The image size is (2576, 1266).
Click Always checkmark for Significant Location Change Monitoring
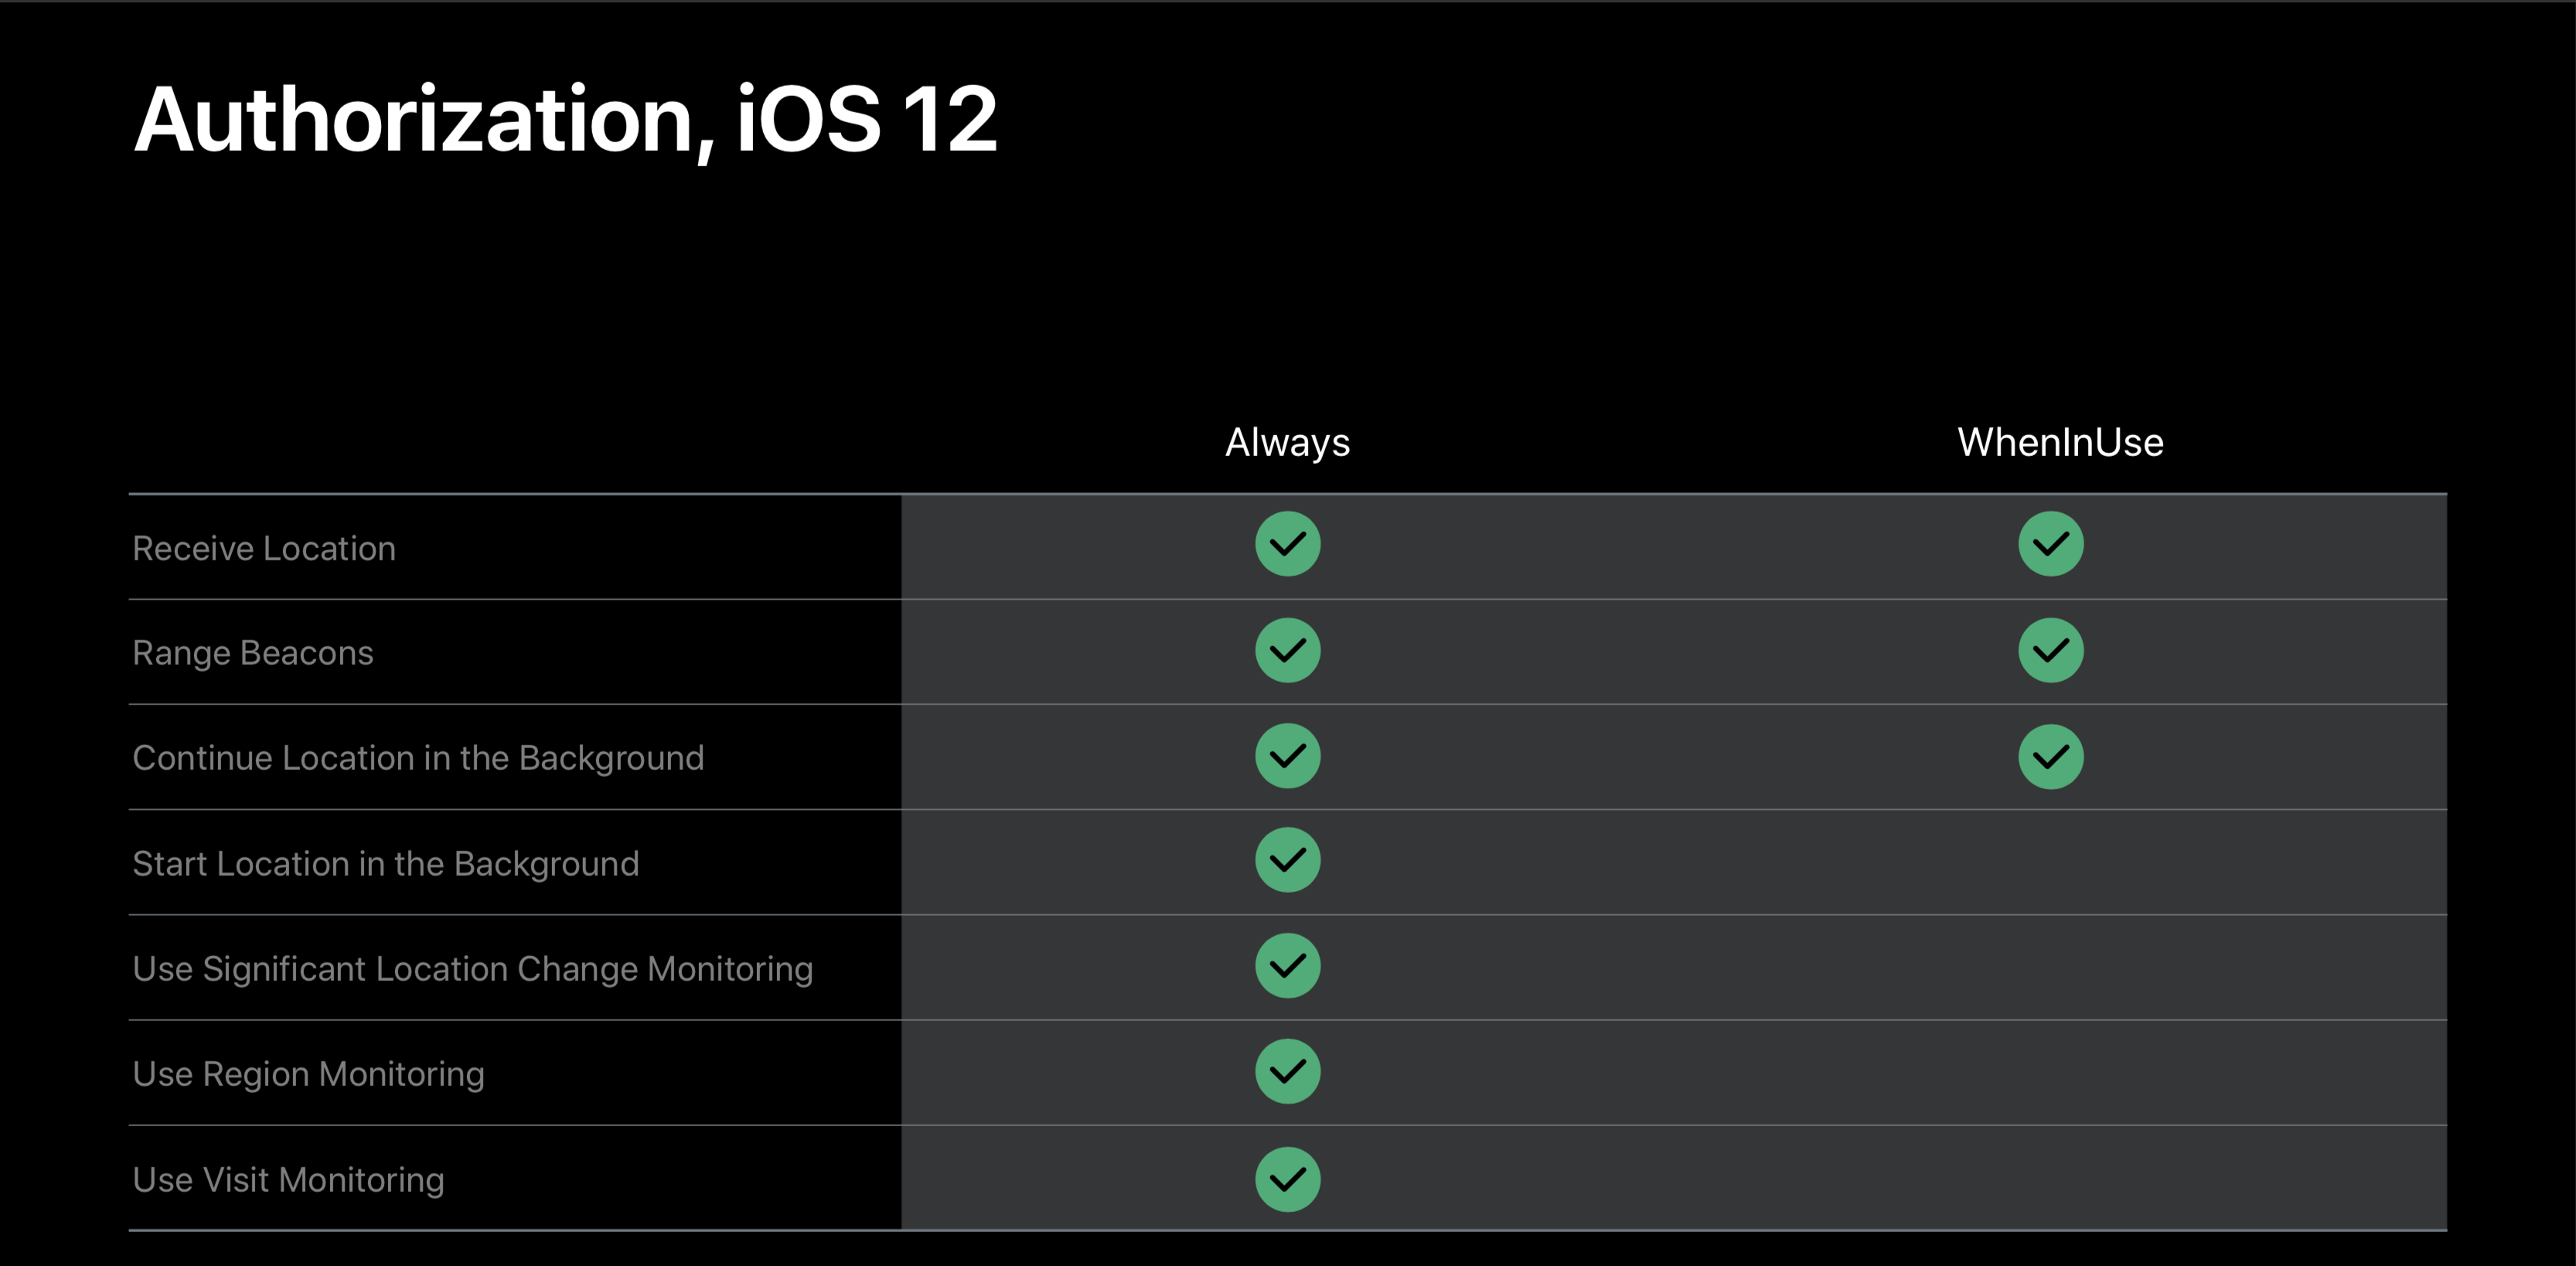pyautogui.click(x=1287, y=966)
